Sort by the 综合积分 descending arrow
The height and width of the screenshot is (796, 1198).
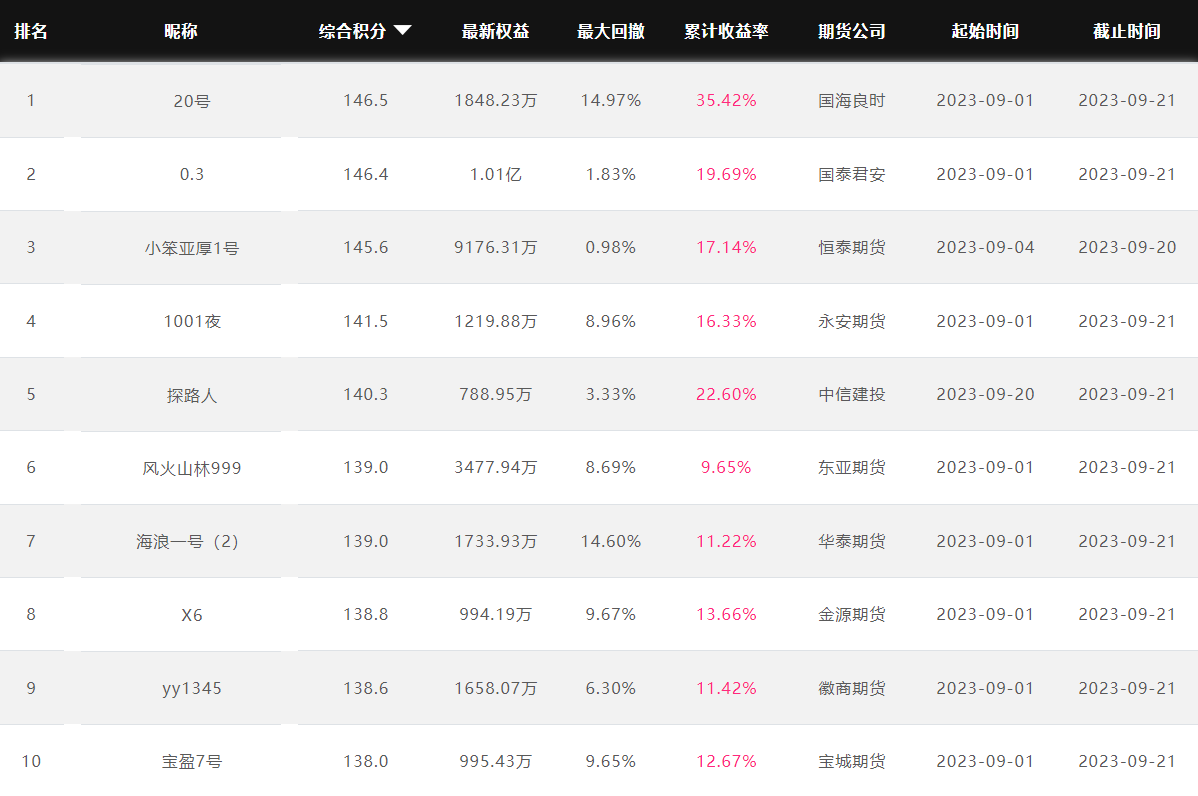pyautogui.click(x=403, y=31)
